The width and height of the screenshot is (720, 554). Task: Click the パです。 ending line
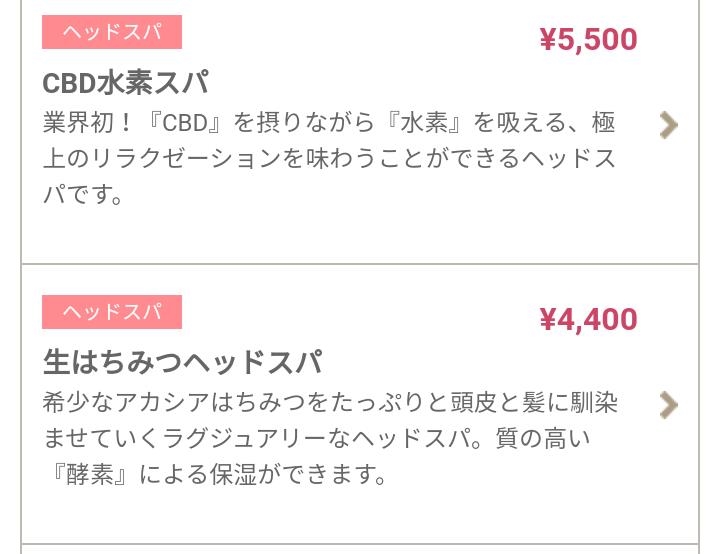tap(83, 194)
